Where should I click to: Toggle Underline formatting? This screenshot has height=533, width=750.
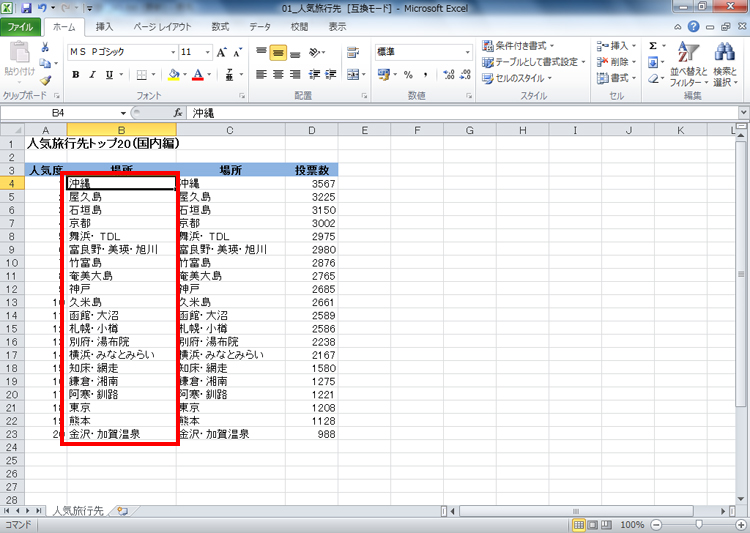(109, 75)
